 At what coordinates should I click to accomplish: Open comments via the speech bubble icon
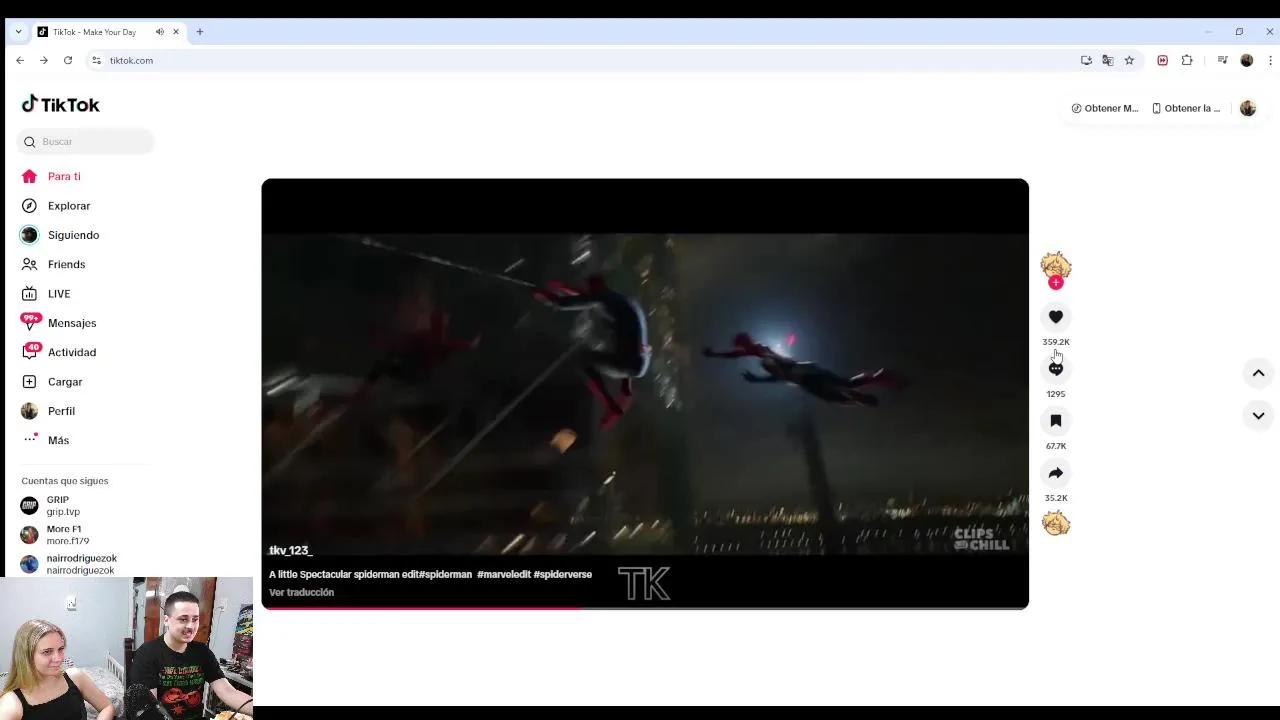(1055, 369)
